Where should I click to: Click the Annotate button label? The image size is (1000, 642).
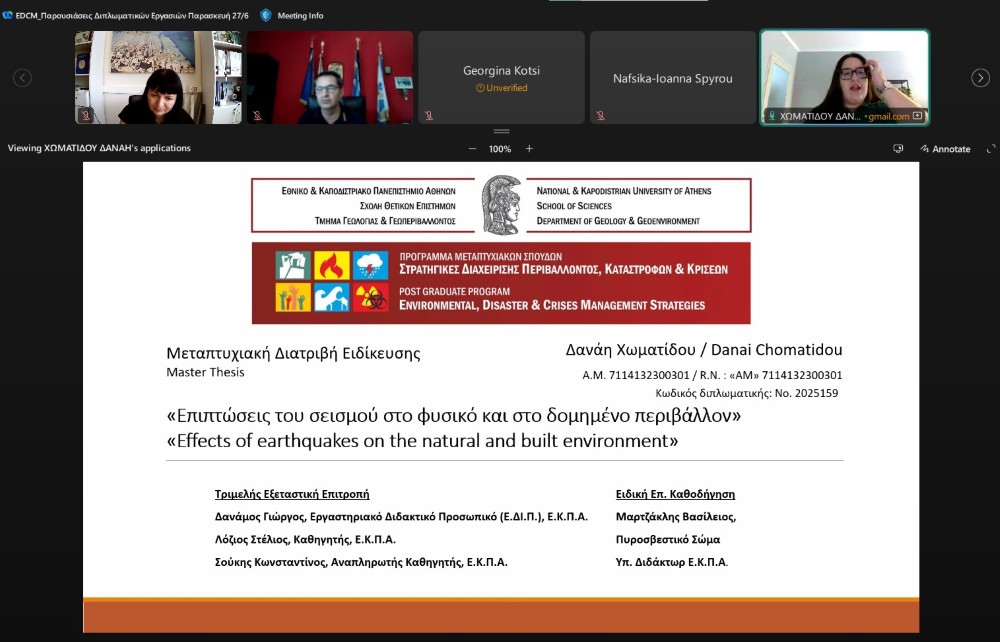(951, 149)
